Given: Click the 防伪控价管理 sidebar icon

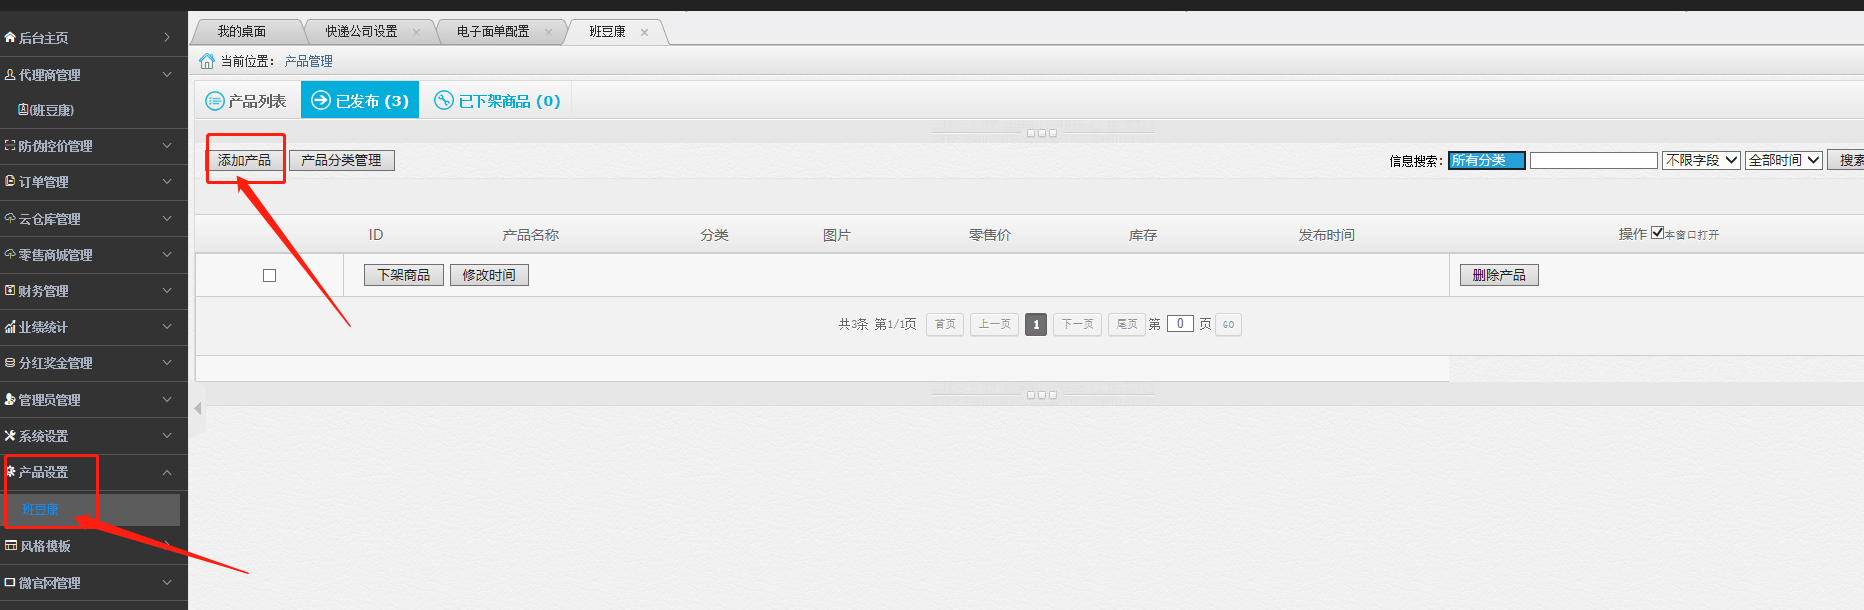Looking at the screenshot, I should [x=10, y=146].
